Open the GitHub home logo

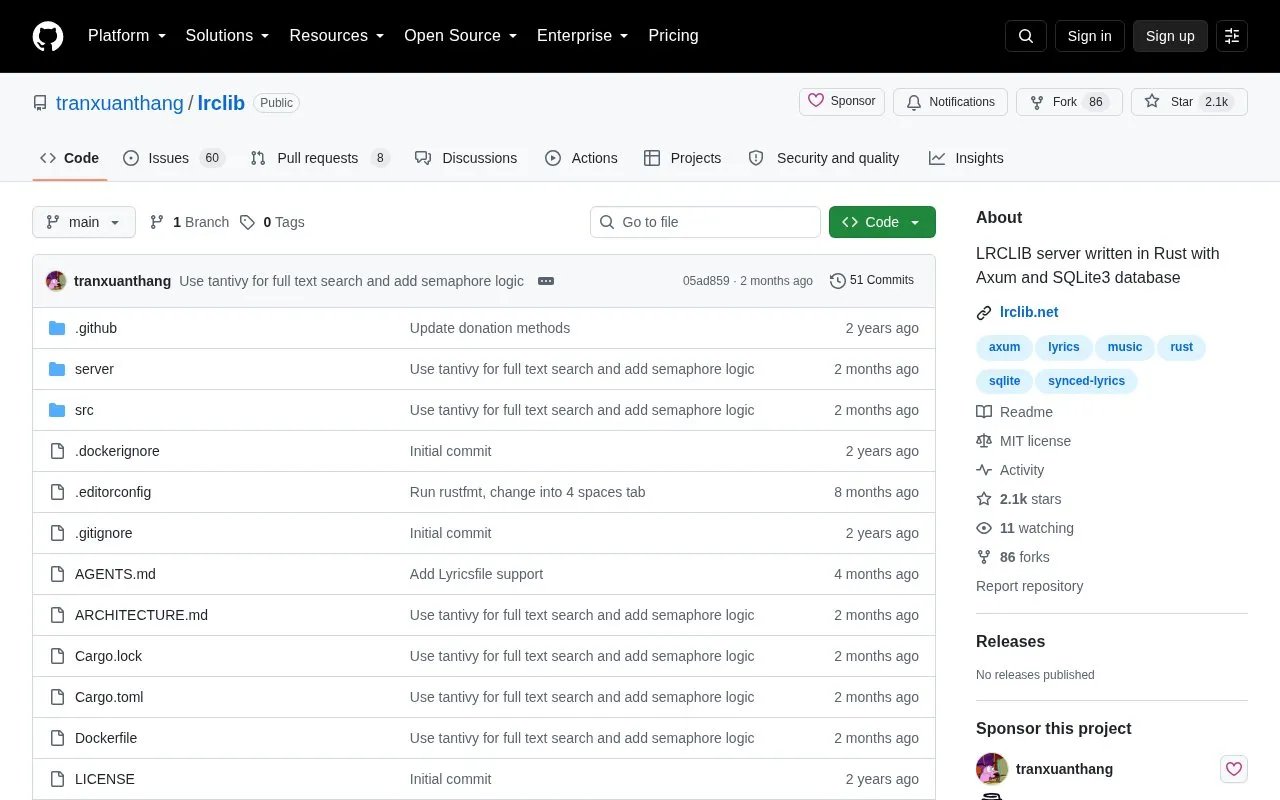point(48,36)
